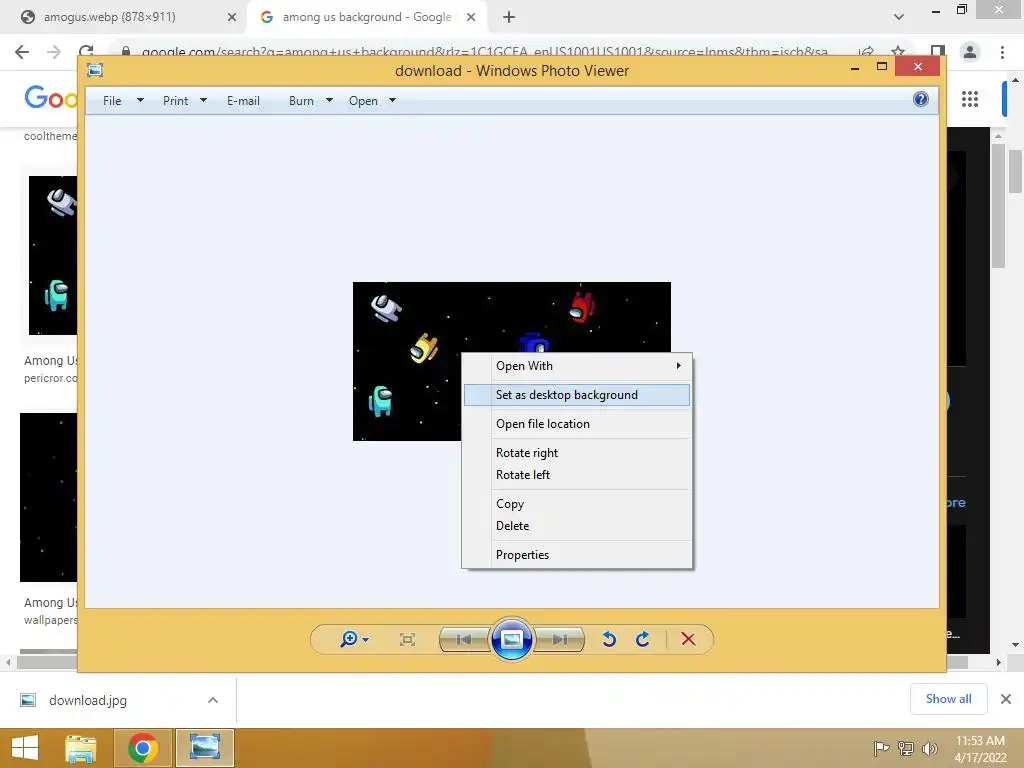
Task: Bookmark page with the star icon
Action: coord(898,52)
